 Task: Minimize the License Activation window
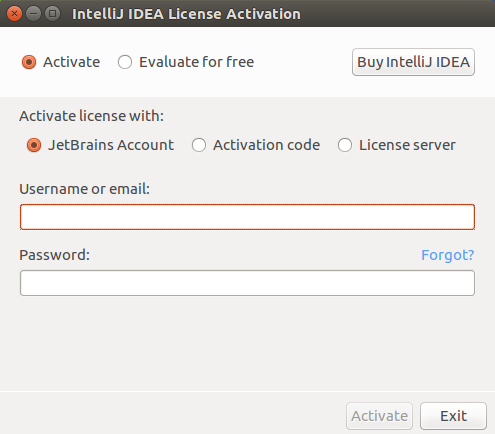point(33,14)
